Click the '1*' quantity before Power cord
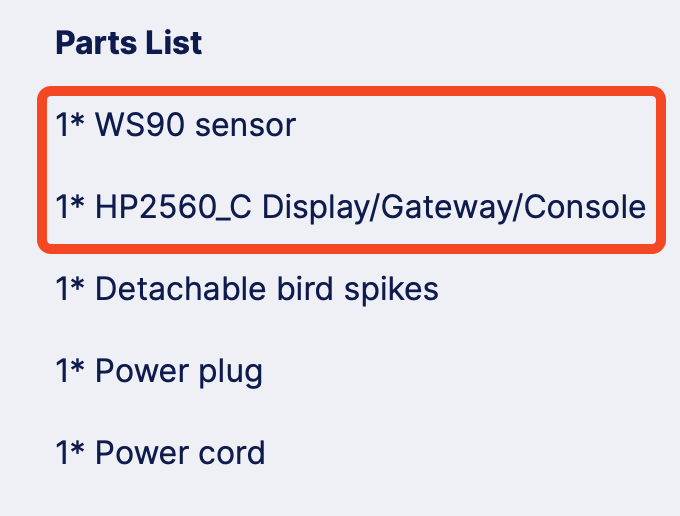 pos(69,453)
